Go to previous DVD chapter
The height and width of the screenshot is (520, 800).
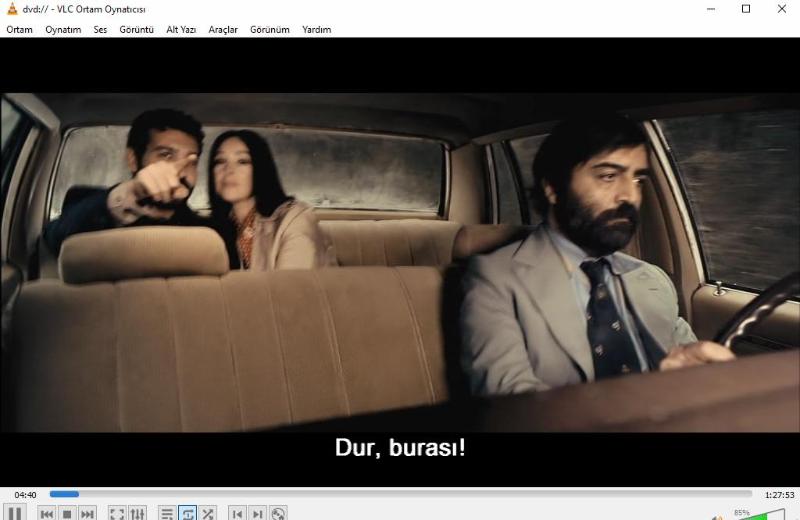[237, 513]
